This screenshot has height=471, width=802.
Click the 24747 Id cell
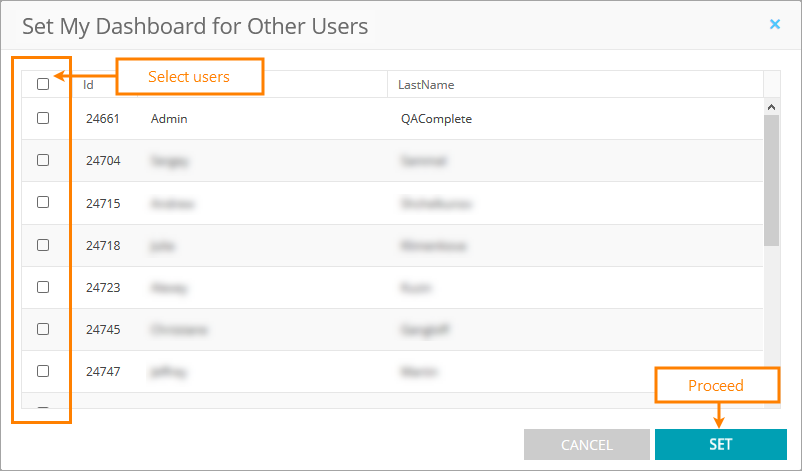click(103, 372)
